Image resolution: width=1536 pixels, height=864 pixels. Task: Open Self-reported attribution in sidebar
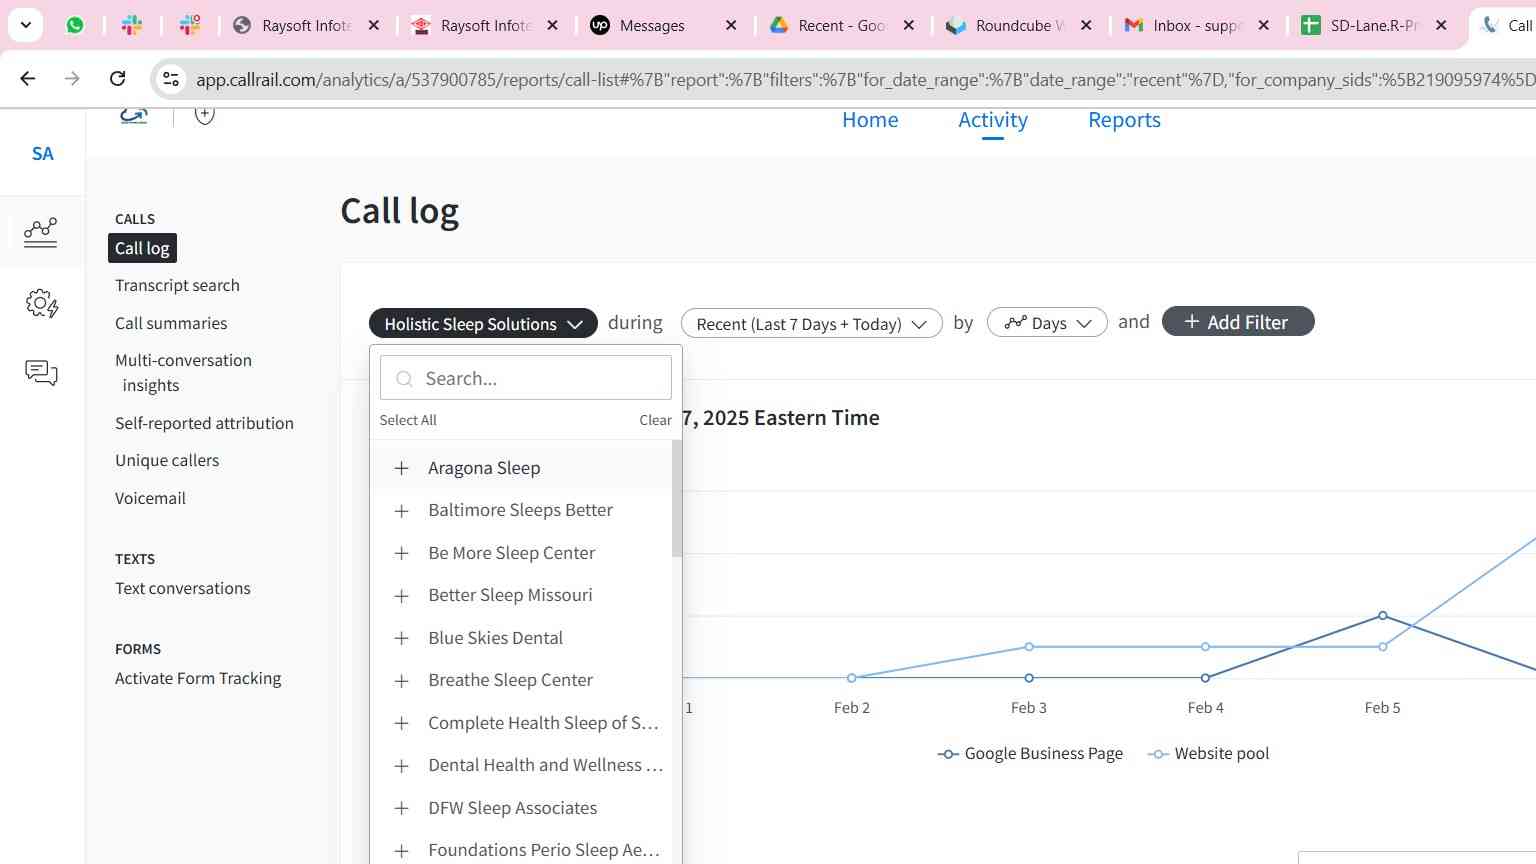tap(204, 423)
